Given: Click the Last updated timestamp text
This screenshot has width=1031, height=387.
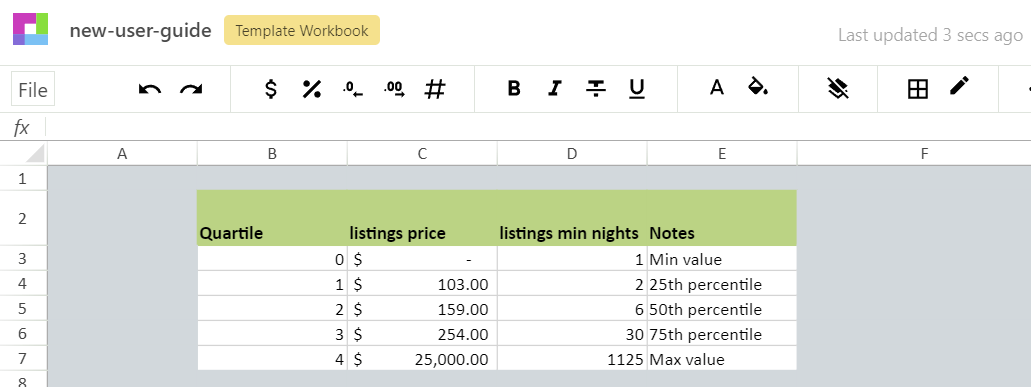Looking at the screenshot, I should click(x=930, y=35).
